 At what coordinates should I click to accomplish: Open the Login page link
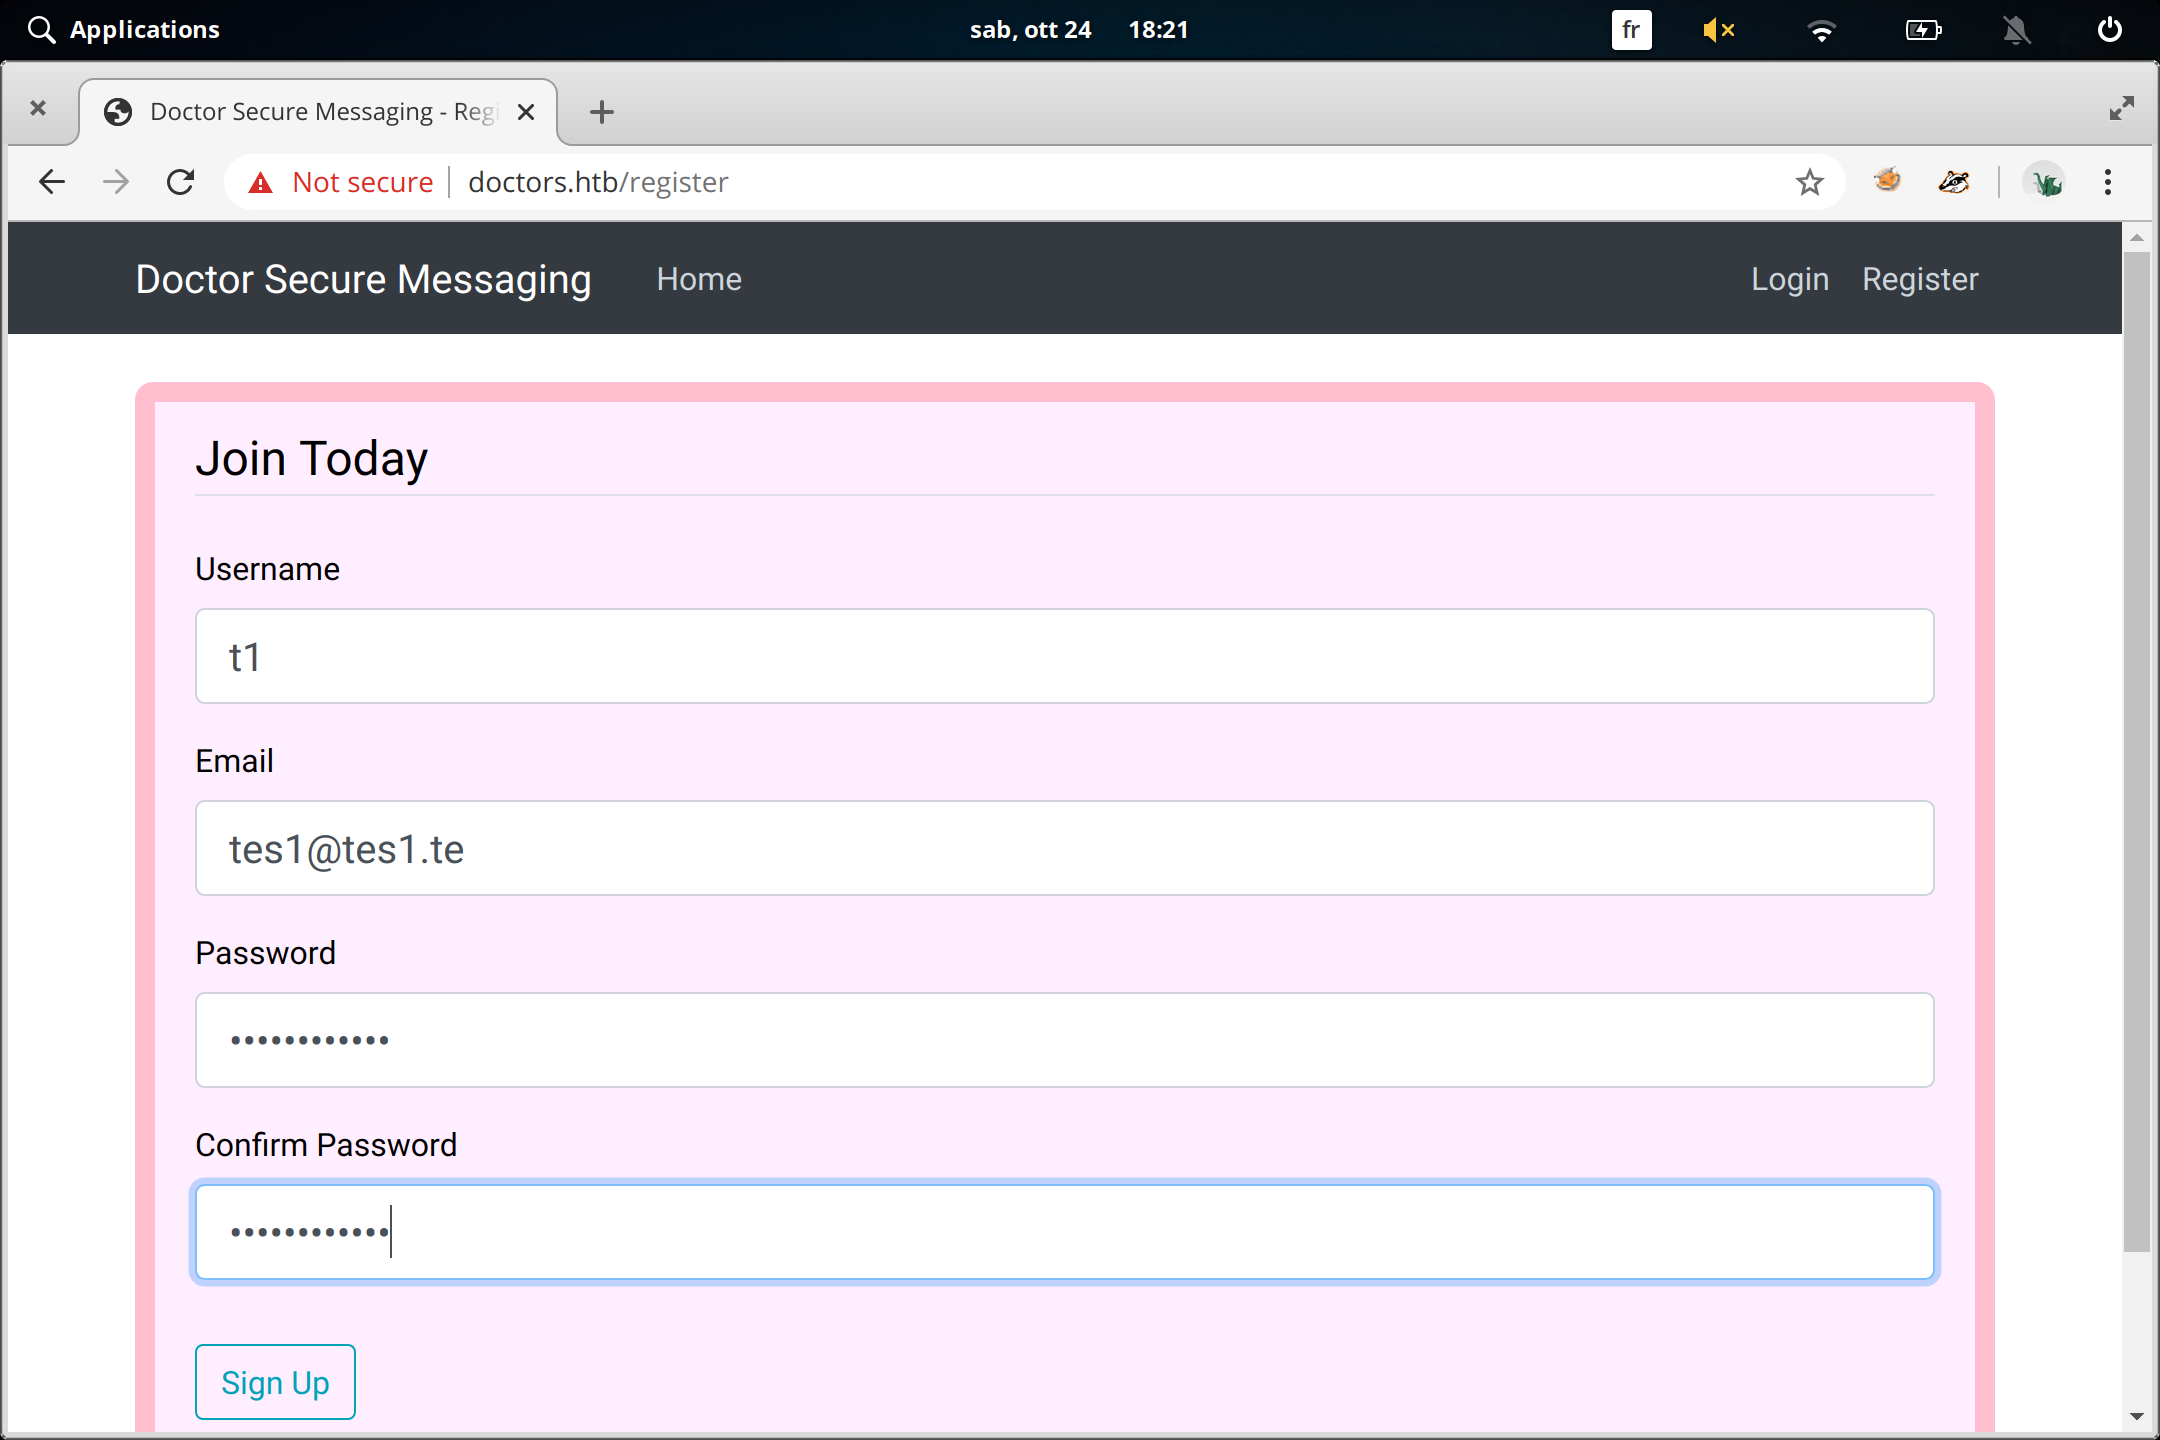coord(1789,279)
